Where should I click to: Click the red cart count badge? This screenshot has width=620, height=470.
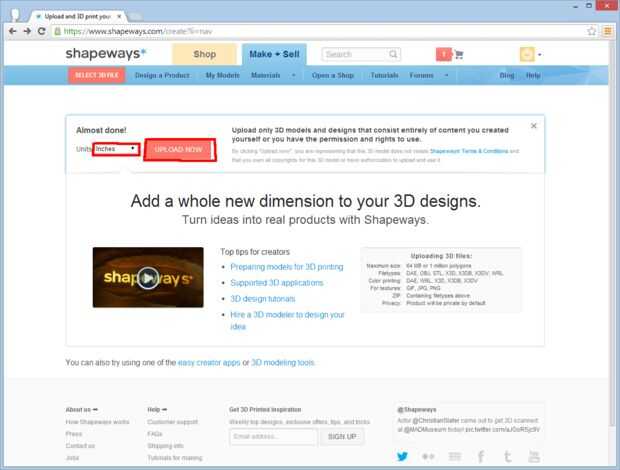tap(444, 54)
